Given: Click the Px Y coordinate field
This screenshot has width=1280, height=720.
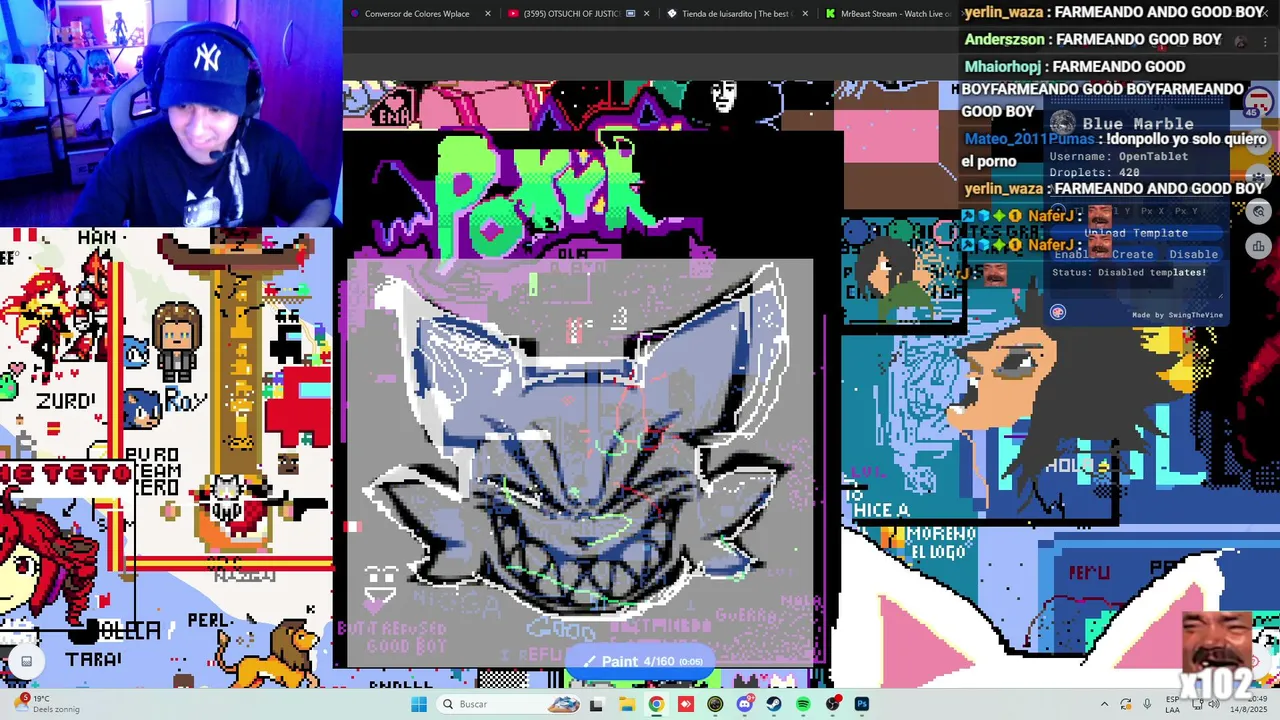Looking at the screenshot, I should [1187, 211].
